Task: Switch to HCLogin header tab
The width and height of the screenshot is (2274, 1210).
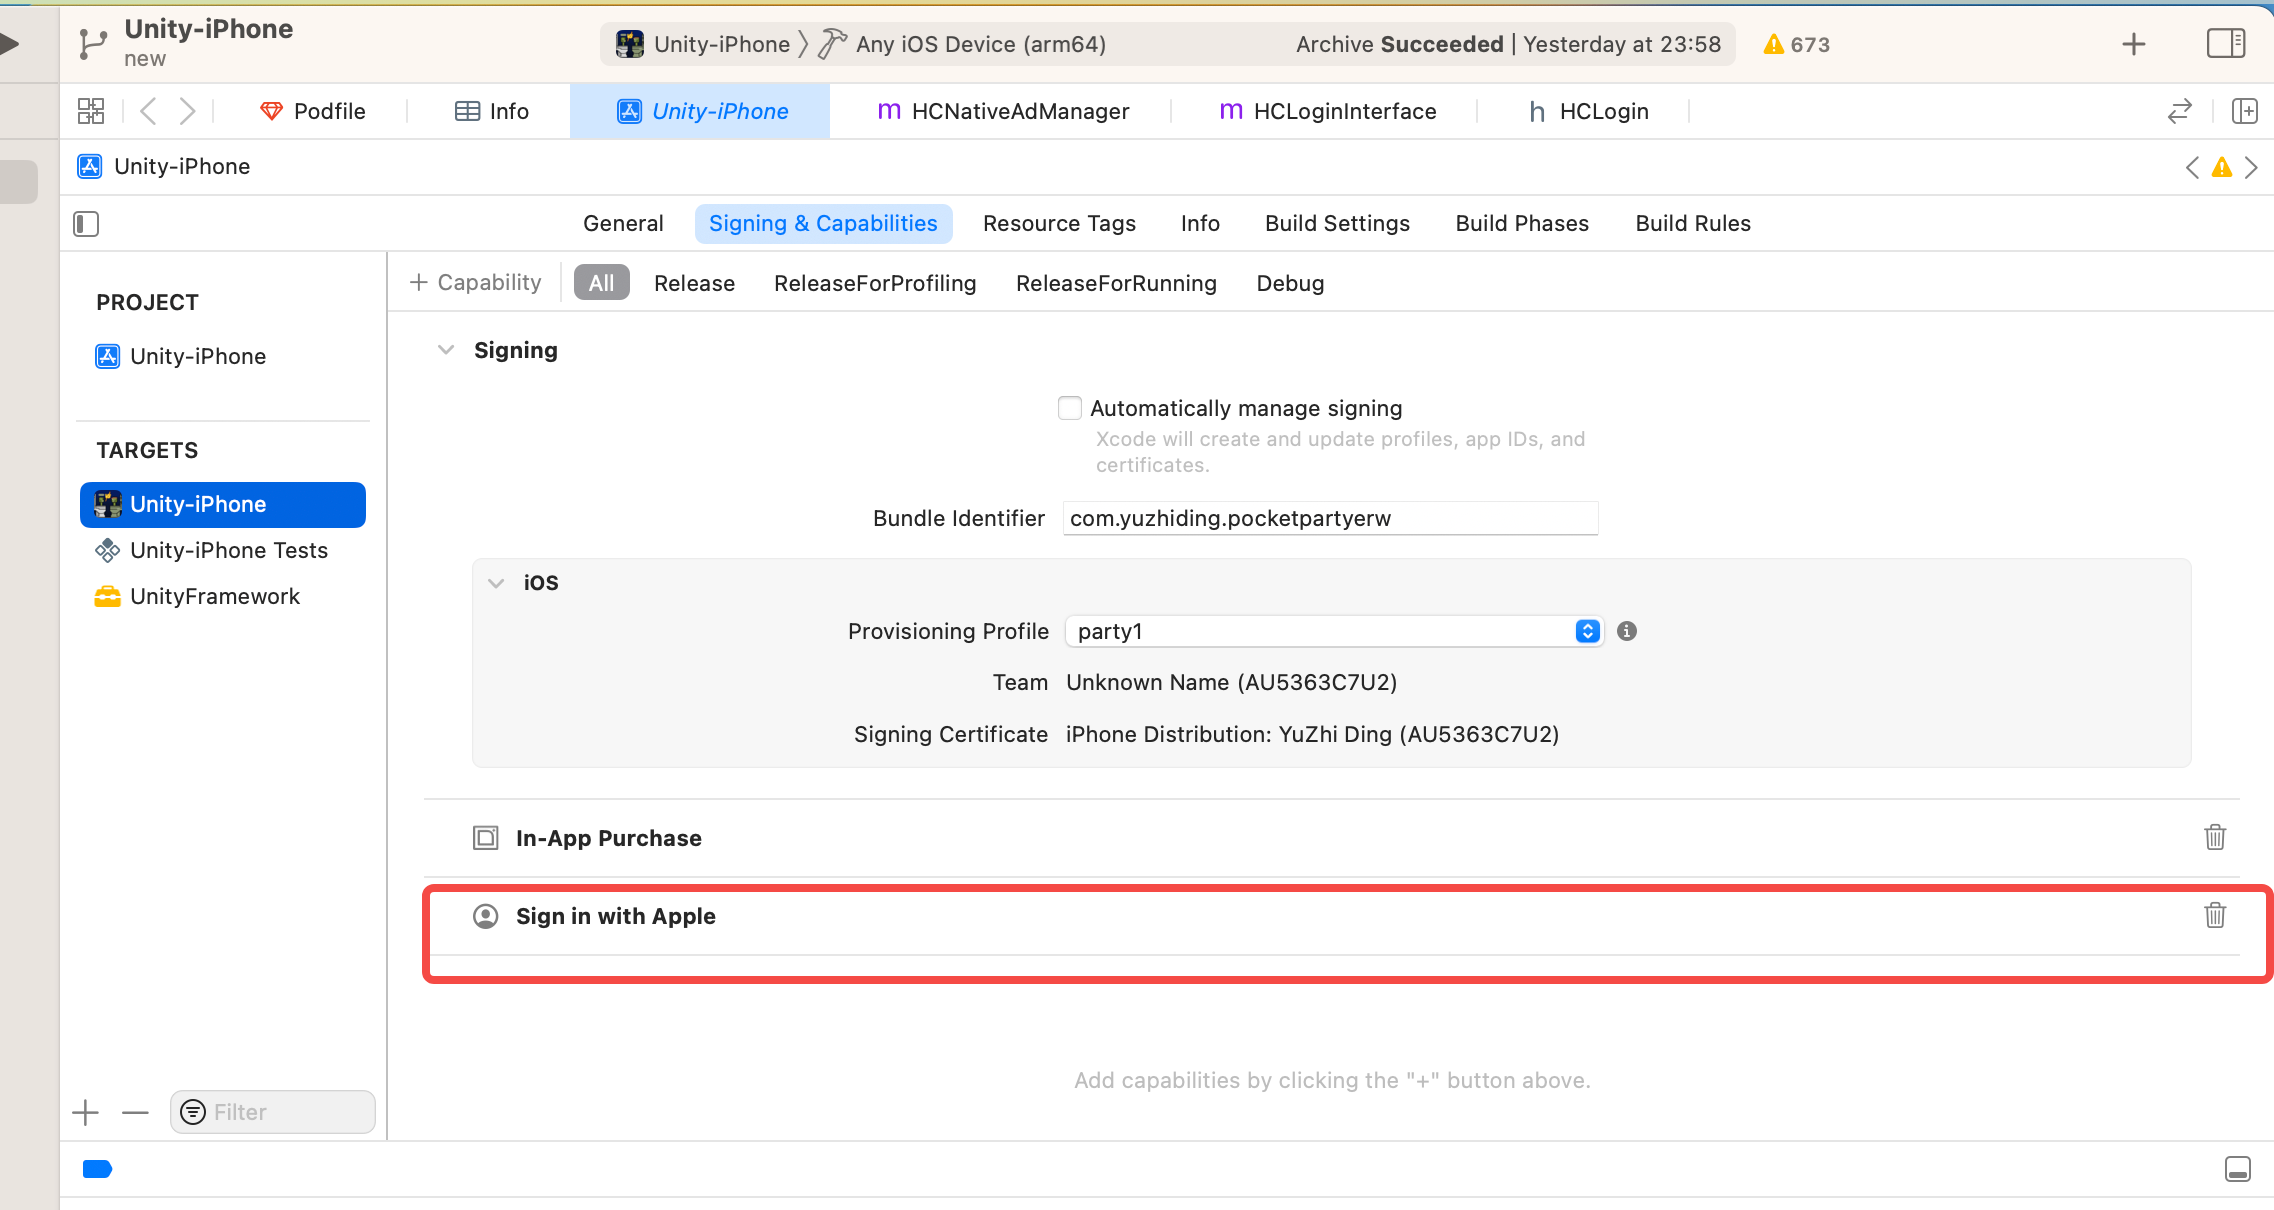Action: pyautogui.click(x=1589, y=111)
